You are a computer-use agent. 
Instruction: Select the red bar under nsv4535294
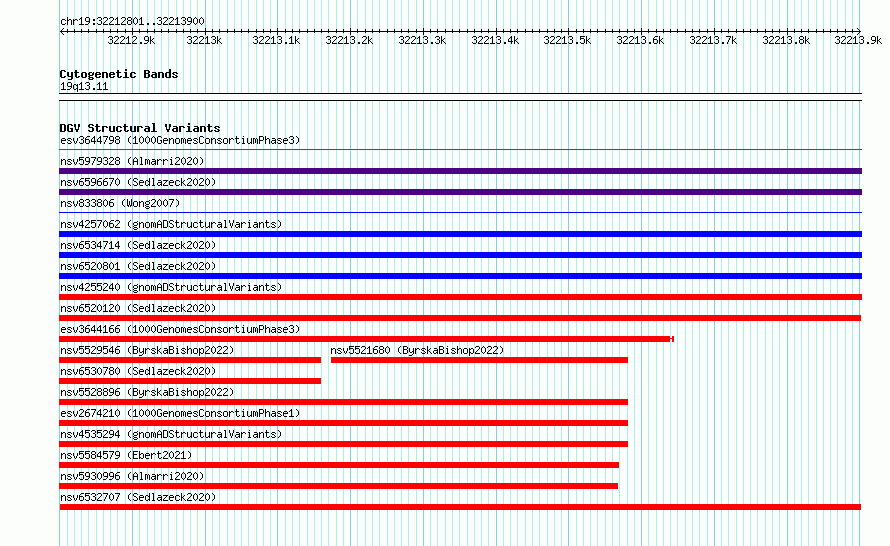pyautogui.click(x=343, y=444)
